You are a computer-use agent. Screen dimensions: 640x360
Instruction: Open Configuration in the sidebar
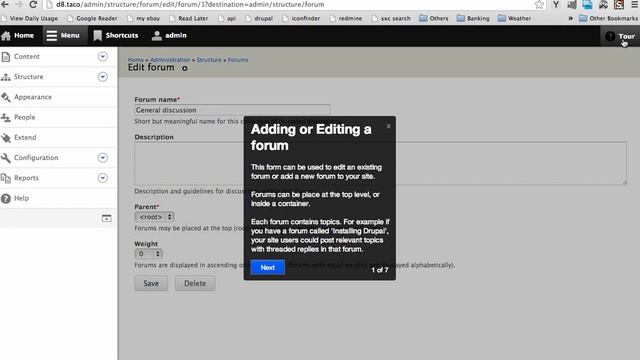click(36, 158)
